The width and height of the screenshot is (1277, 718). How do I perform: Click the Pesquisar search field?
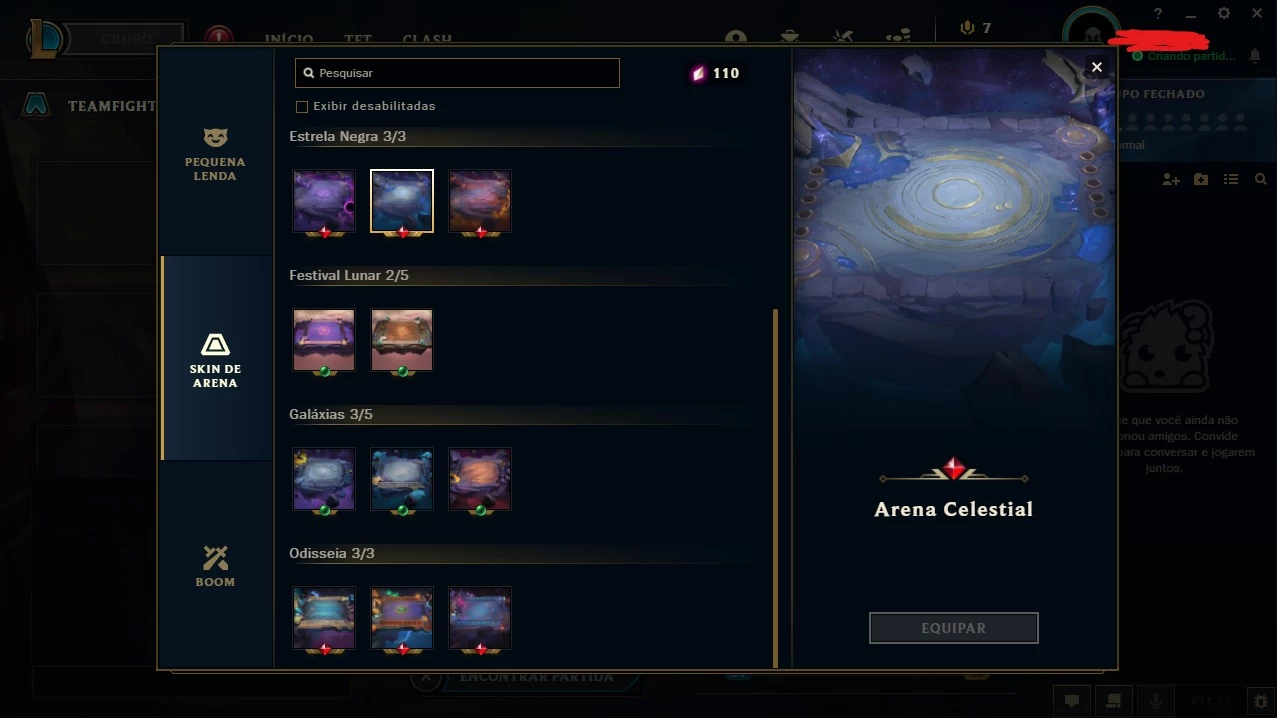[457, 73]
